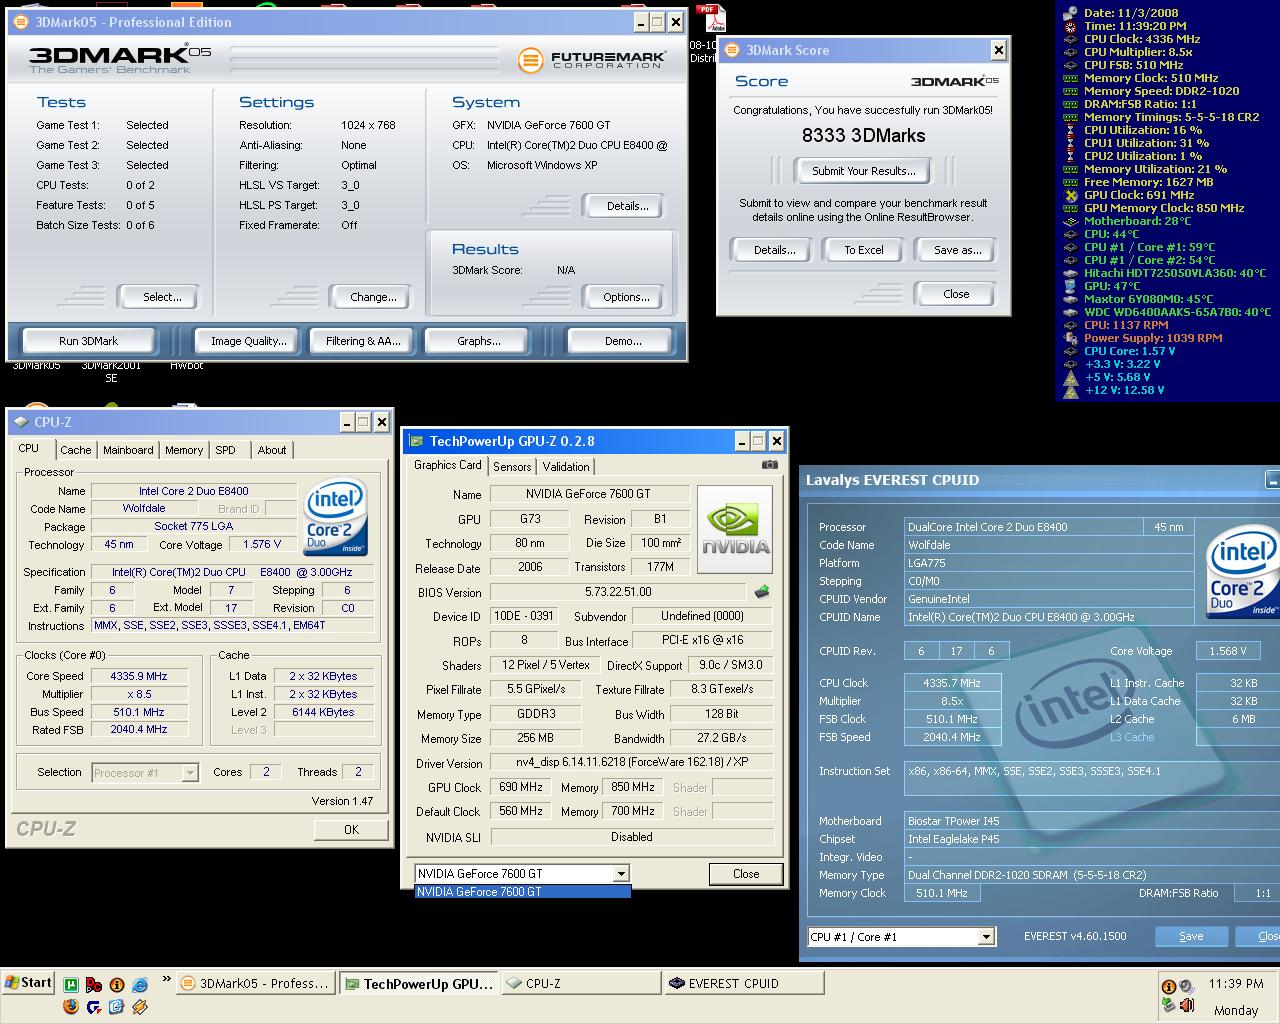The width and height of the screenshot is (1280, 1024).
Task: Click orange diamond icon in quick launch
Action: pos(139,1007)
